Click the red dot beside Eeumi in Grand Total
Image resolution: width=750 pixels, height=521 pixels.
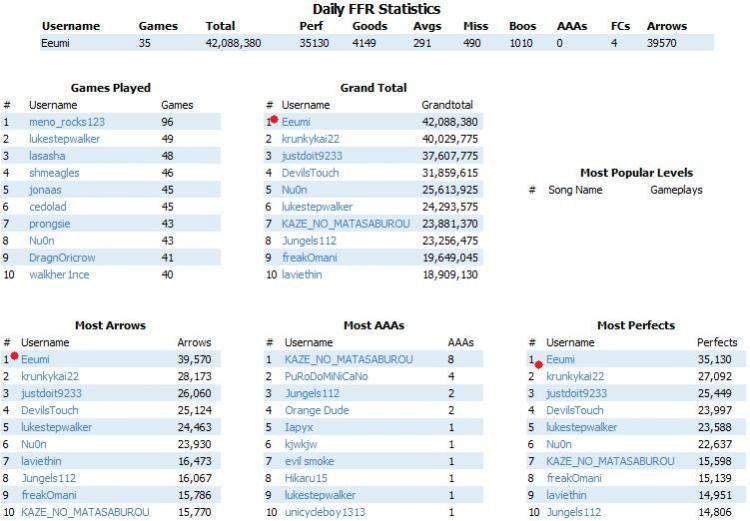click(x=274, y=119)
